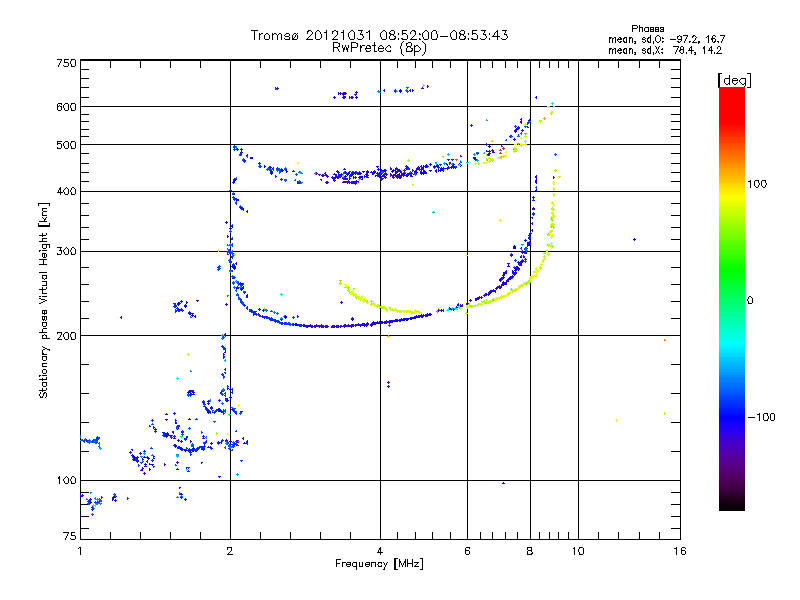Click the colorbar '0' tick label

(750, 301)
